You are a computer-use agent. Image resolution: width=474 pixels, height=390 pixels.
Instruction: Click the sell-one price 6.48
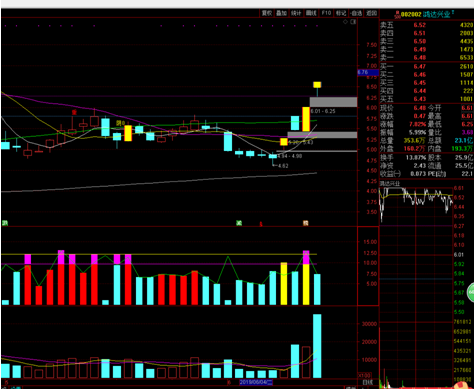click(x=420, y=57)
